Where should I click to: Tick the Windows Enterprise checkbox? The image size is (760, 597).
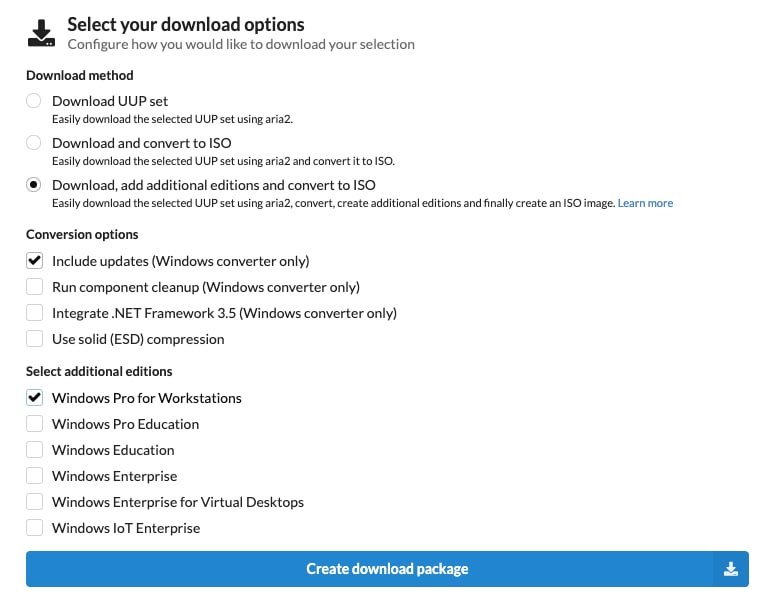34,476
